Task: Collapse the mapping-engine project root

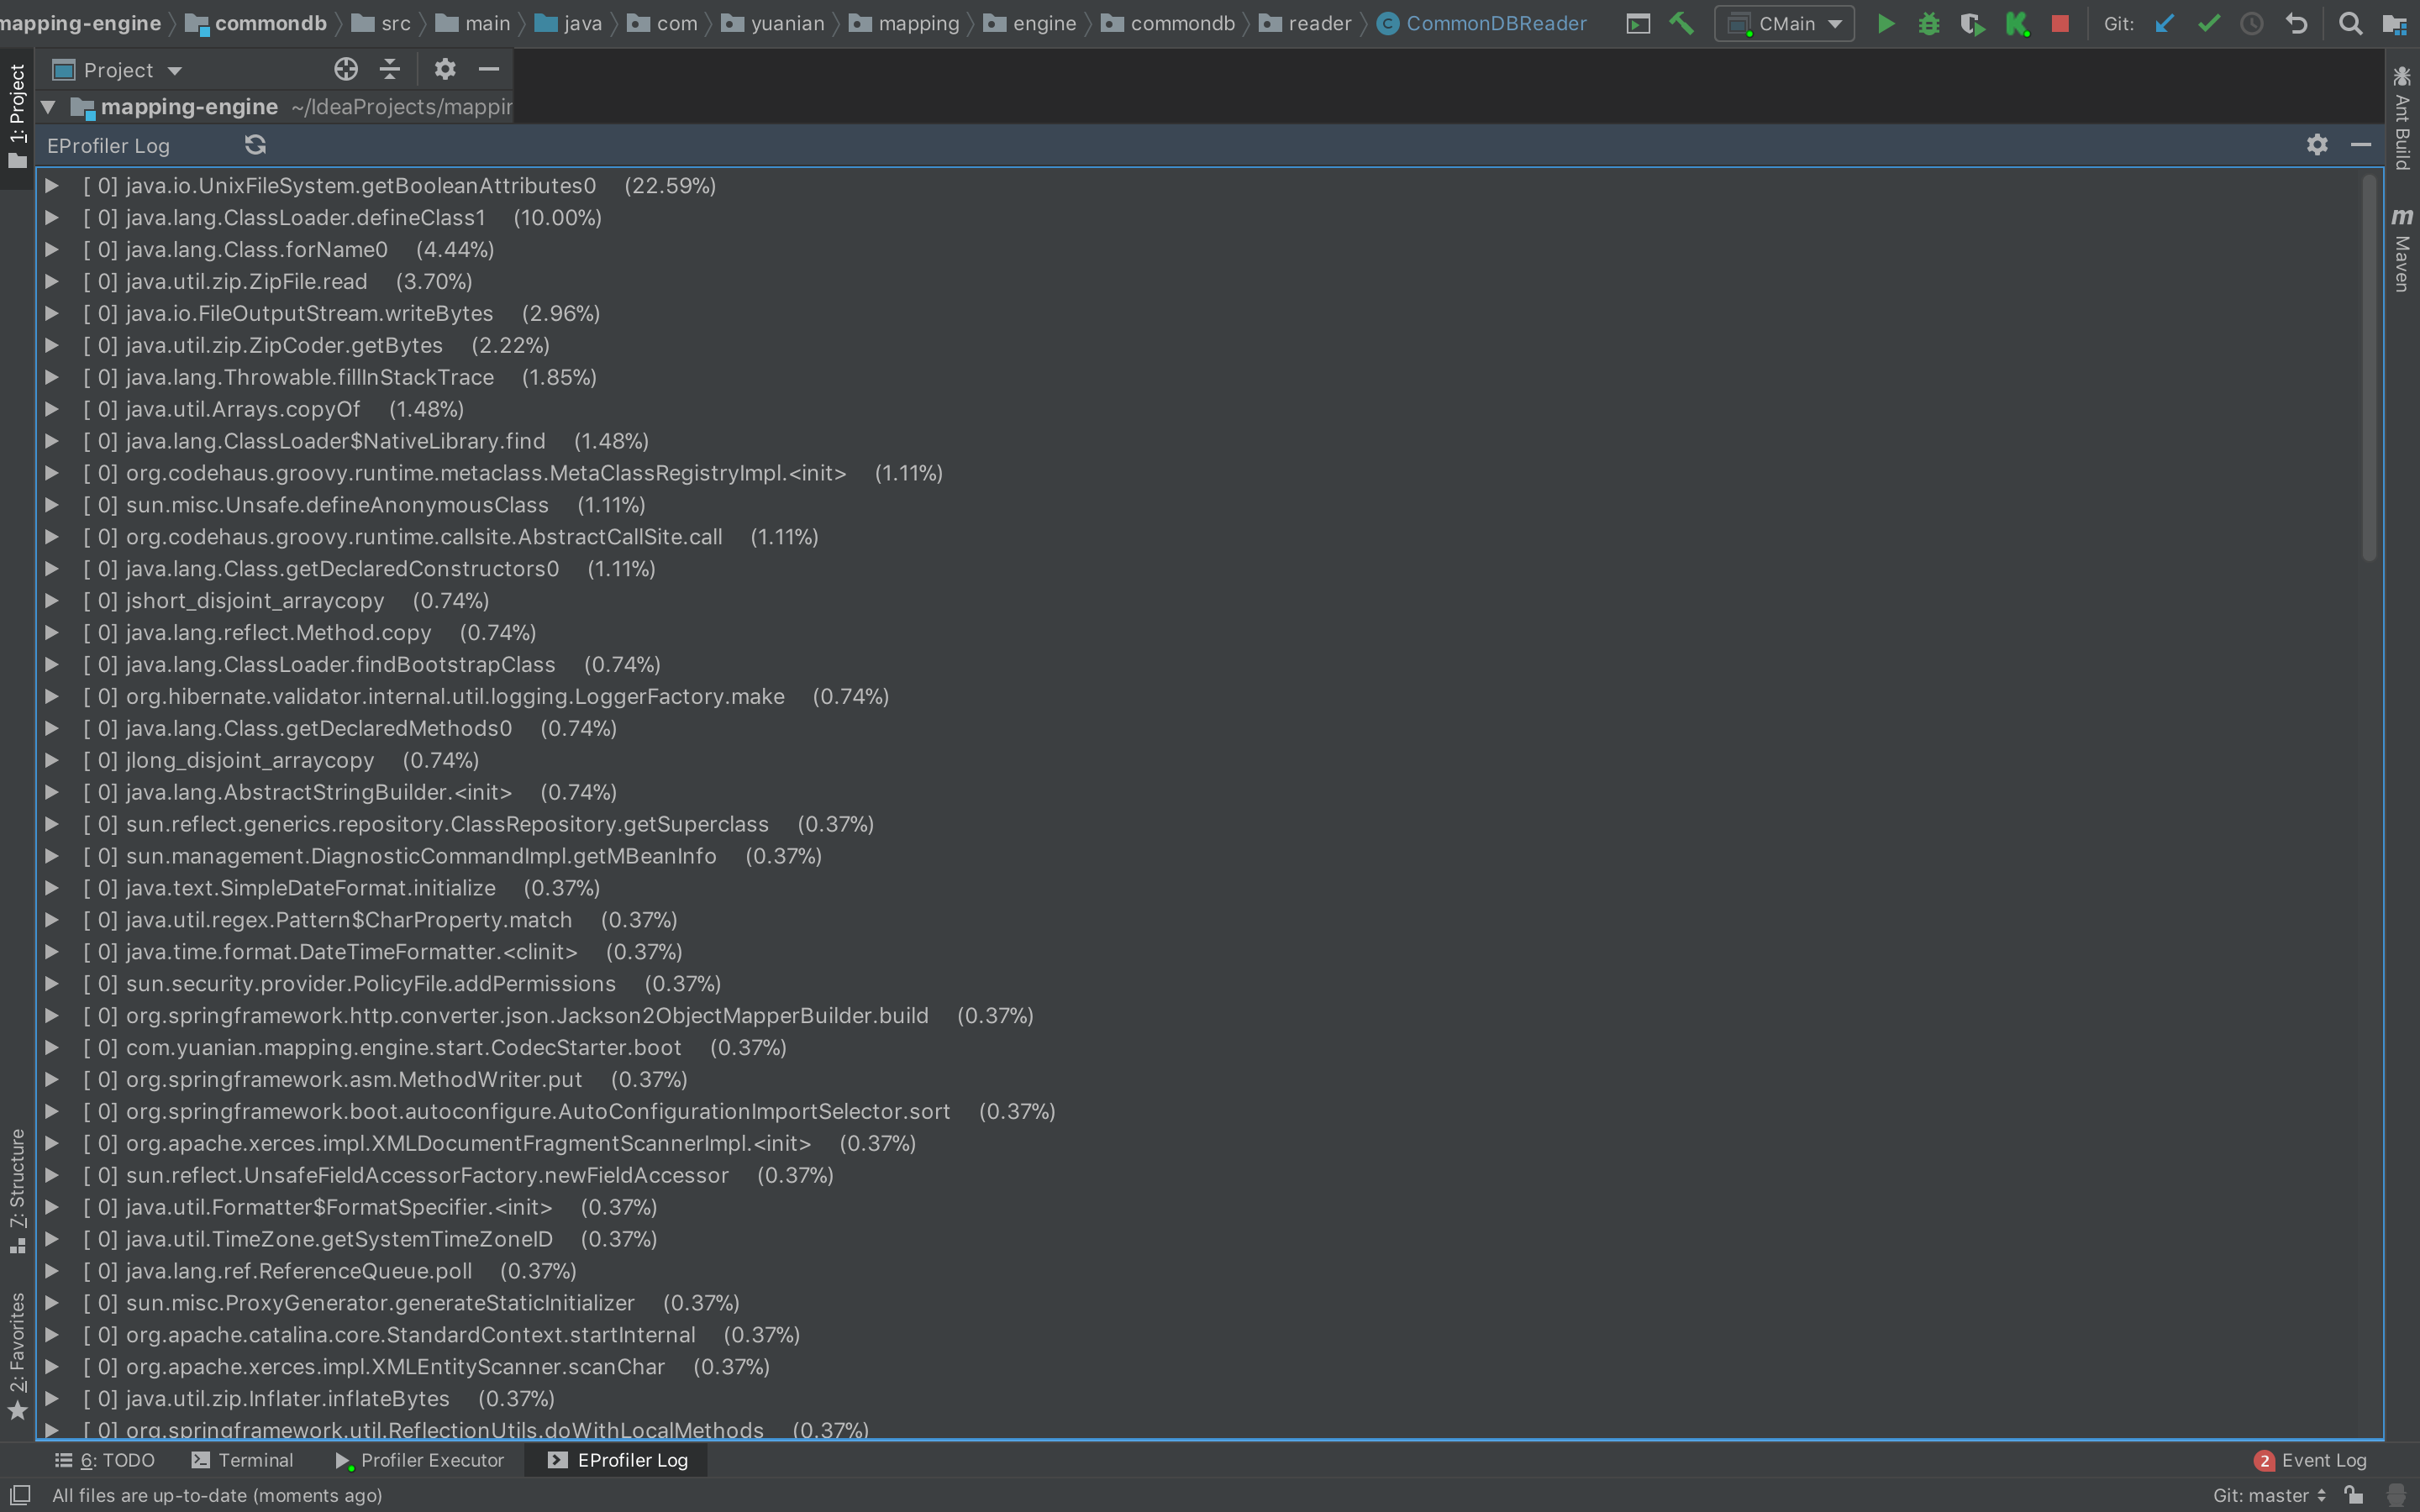Action: coord(47,106)
